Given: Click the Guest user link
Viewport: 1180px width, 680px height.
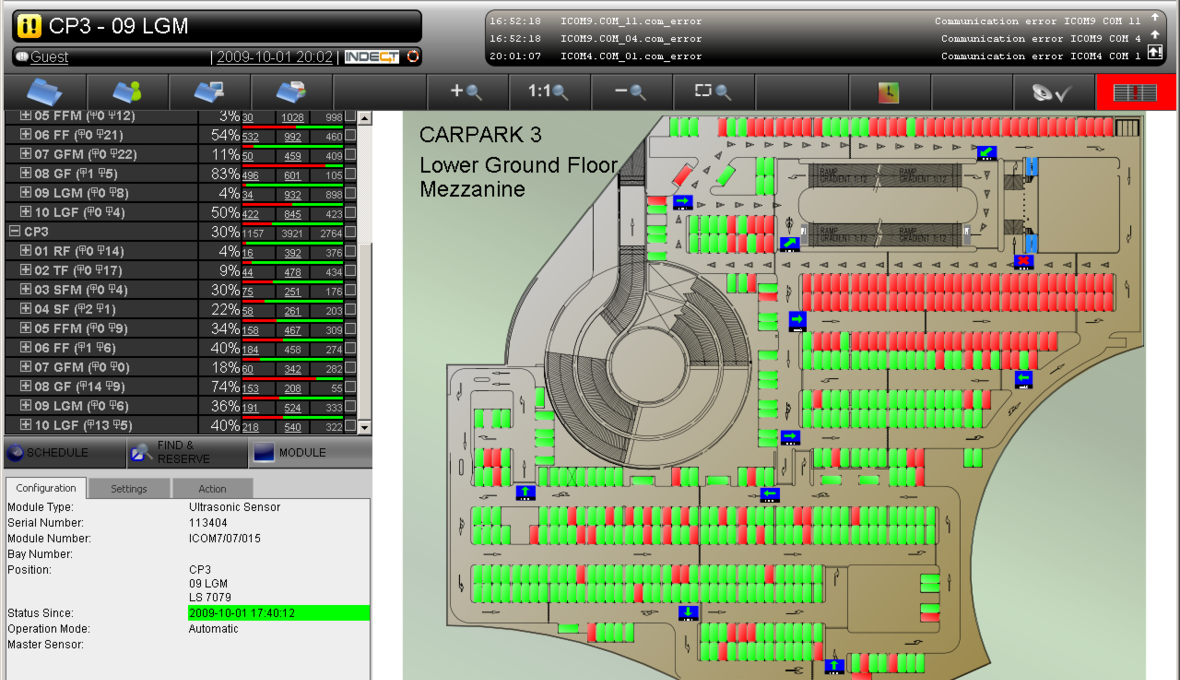Looking at the screenshot, I should 49,58.
